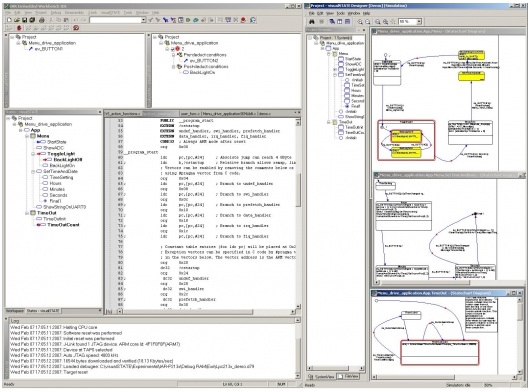Click the Find Next checkmark icon beside search box
This screenshot has height=391, width=530.
tap(150, 20)
